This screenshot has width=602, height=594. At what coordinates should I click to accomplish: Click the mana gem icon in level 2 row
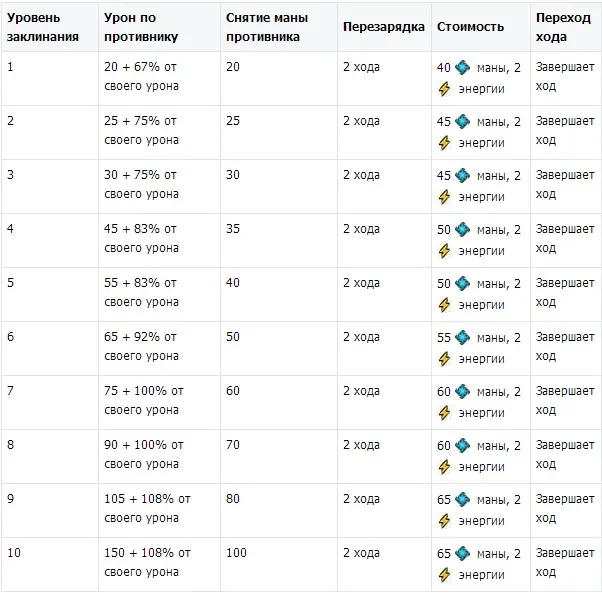(x=462, y=121)
